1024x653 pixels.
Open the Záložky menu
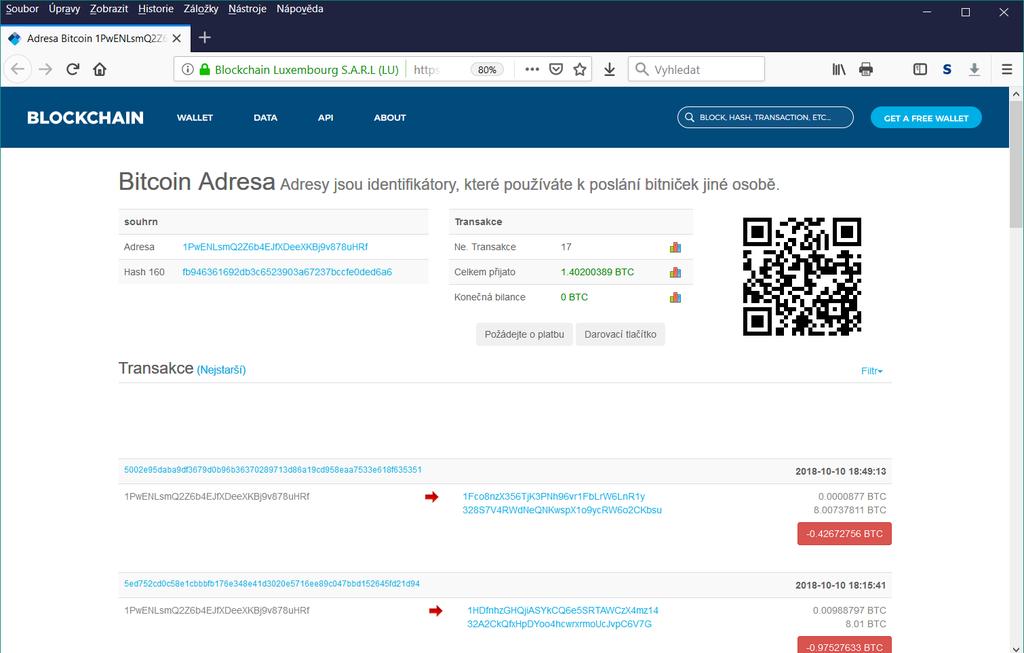201,9
